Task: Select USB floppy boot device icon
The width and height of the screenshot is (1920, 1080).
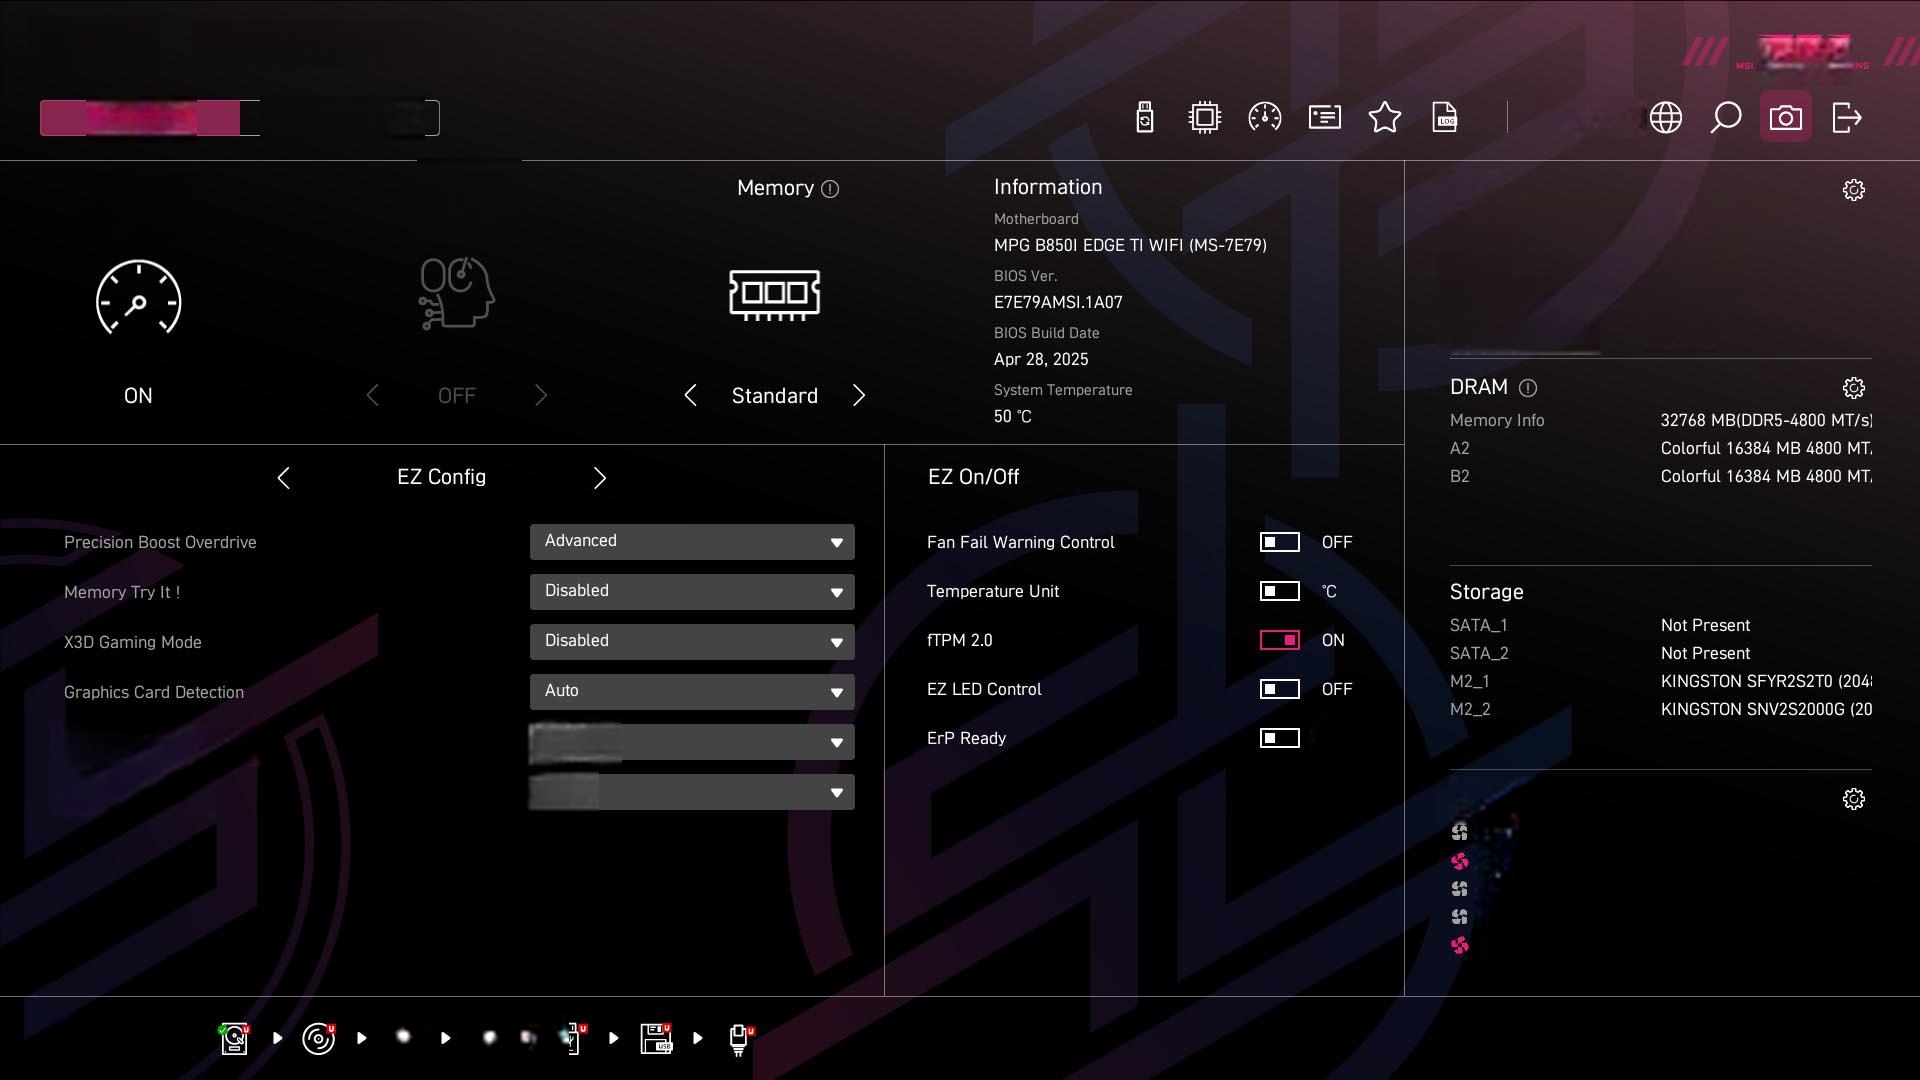Action: tap(656, 1038)
